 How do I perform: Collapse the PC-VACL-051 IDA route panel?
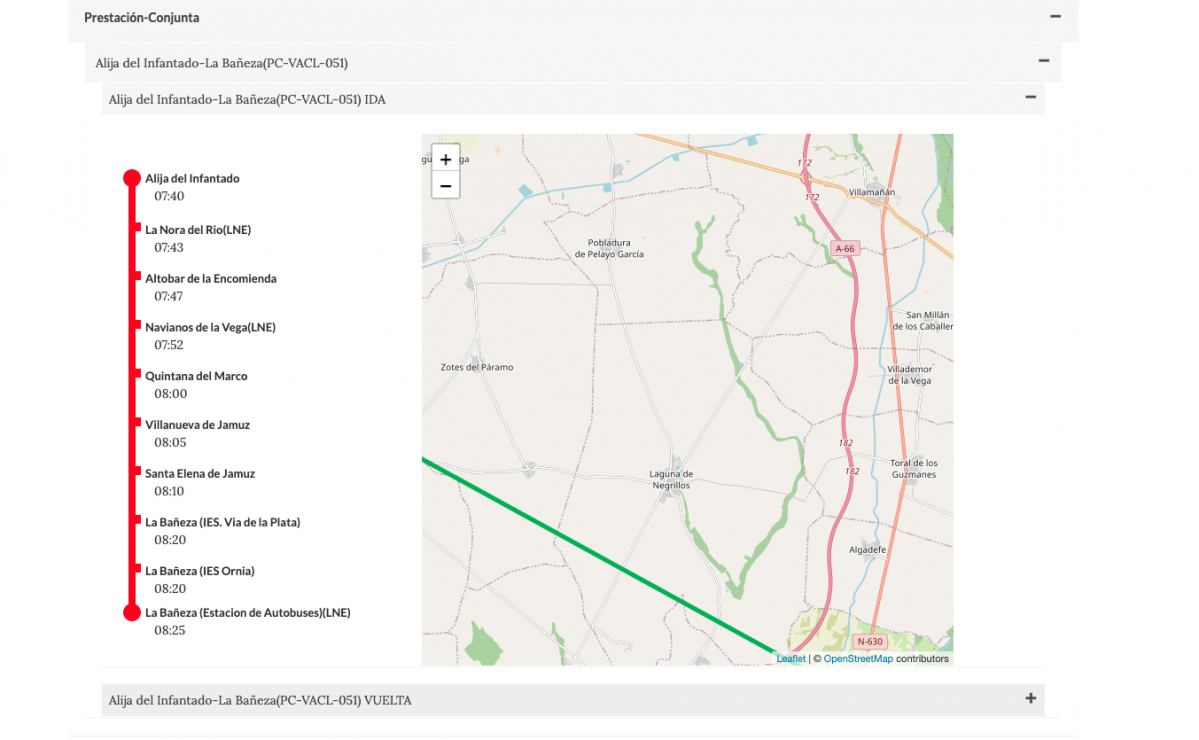[x=1030, y=97]
